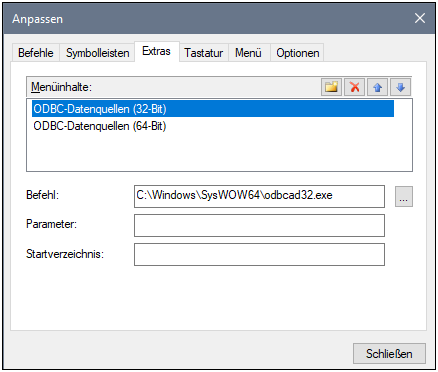This screenshot has width=438, height=372.
Task: Switch to the Optionen tab
Action: coord(297,53)
